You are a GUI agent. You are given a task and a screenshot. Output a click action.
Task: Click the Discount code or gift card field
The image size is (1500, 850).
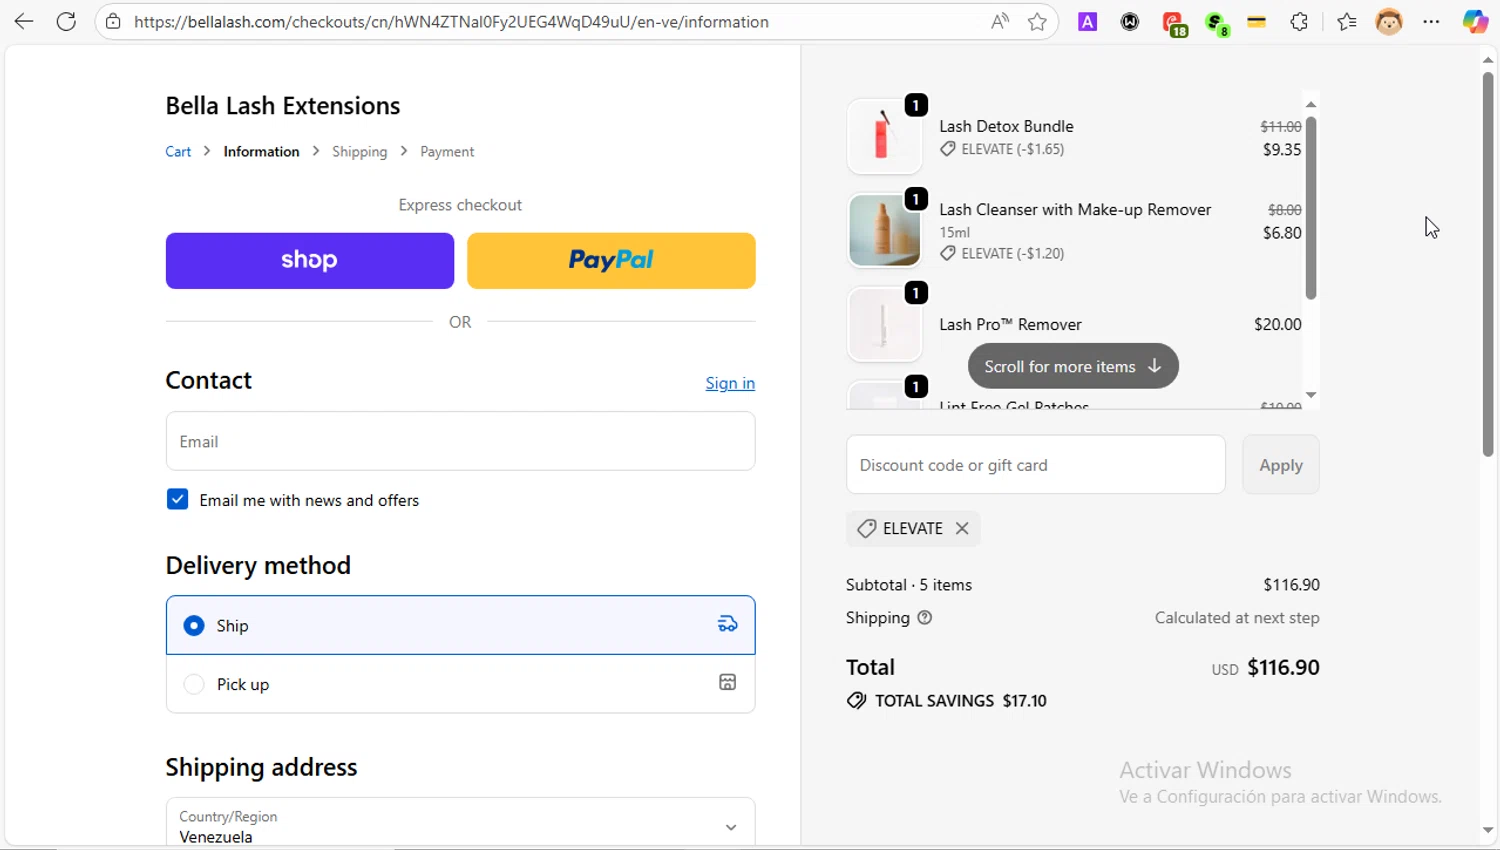point(1036,464)
